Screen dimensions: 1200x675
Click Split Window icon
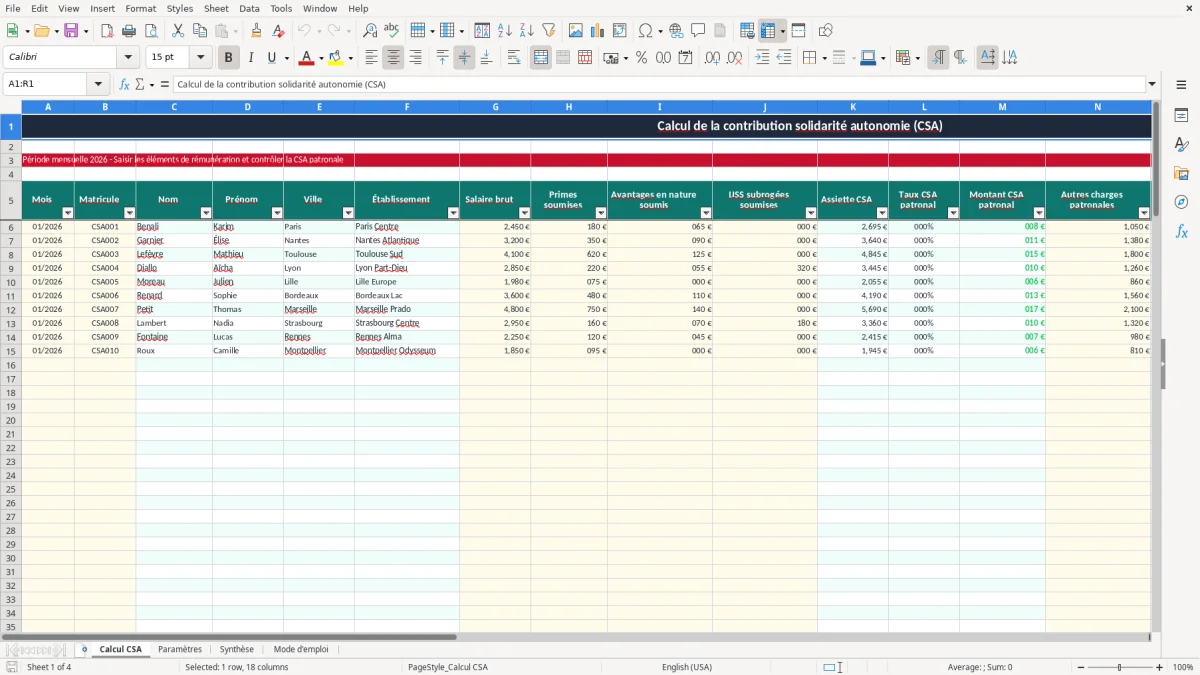[798, 31]
